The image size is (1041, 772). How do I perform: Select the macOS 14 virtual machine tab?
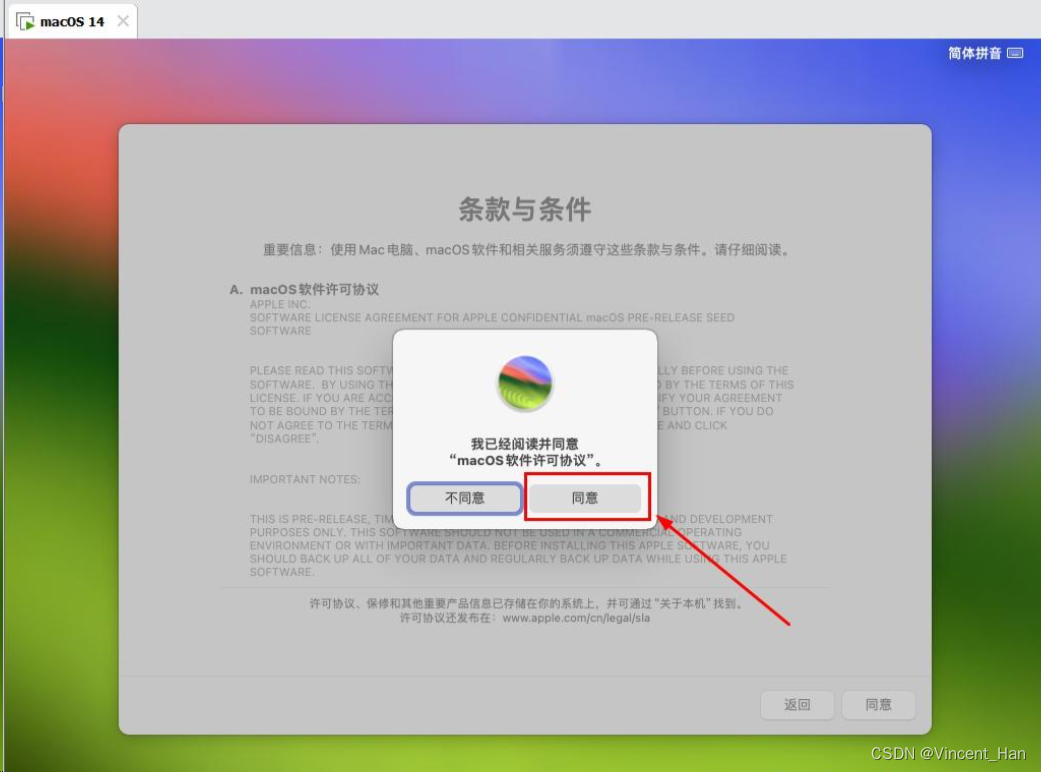click(x=72, y=21)
